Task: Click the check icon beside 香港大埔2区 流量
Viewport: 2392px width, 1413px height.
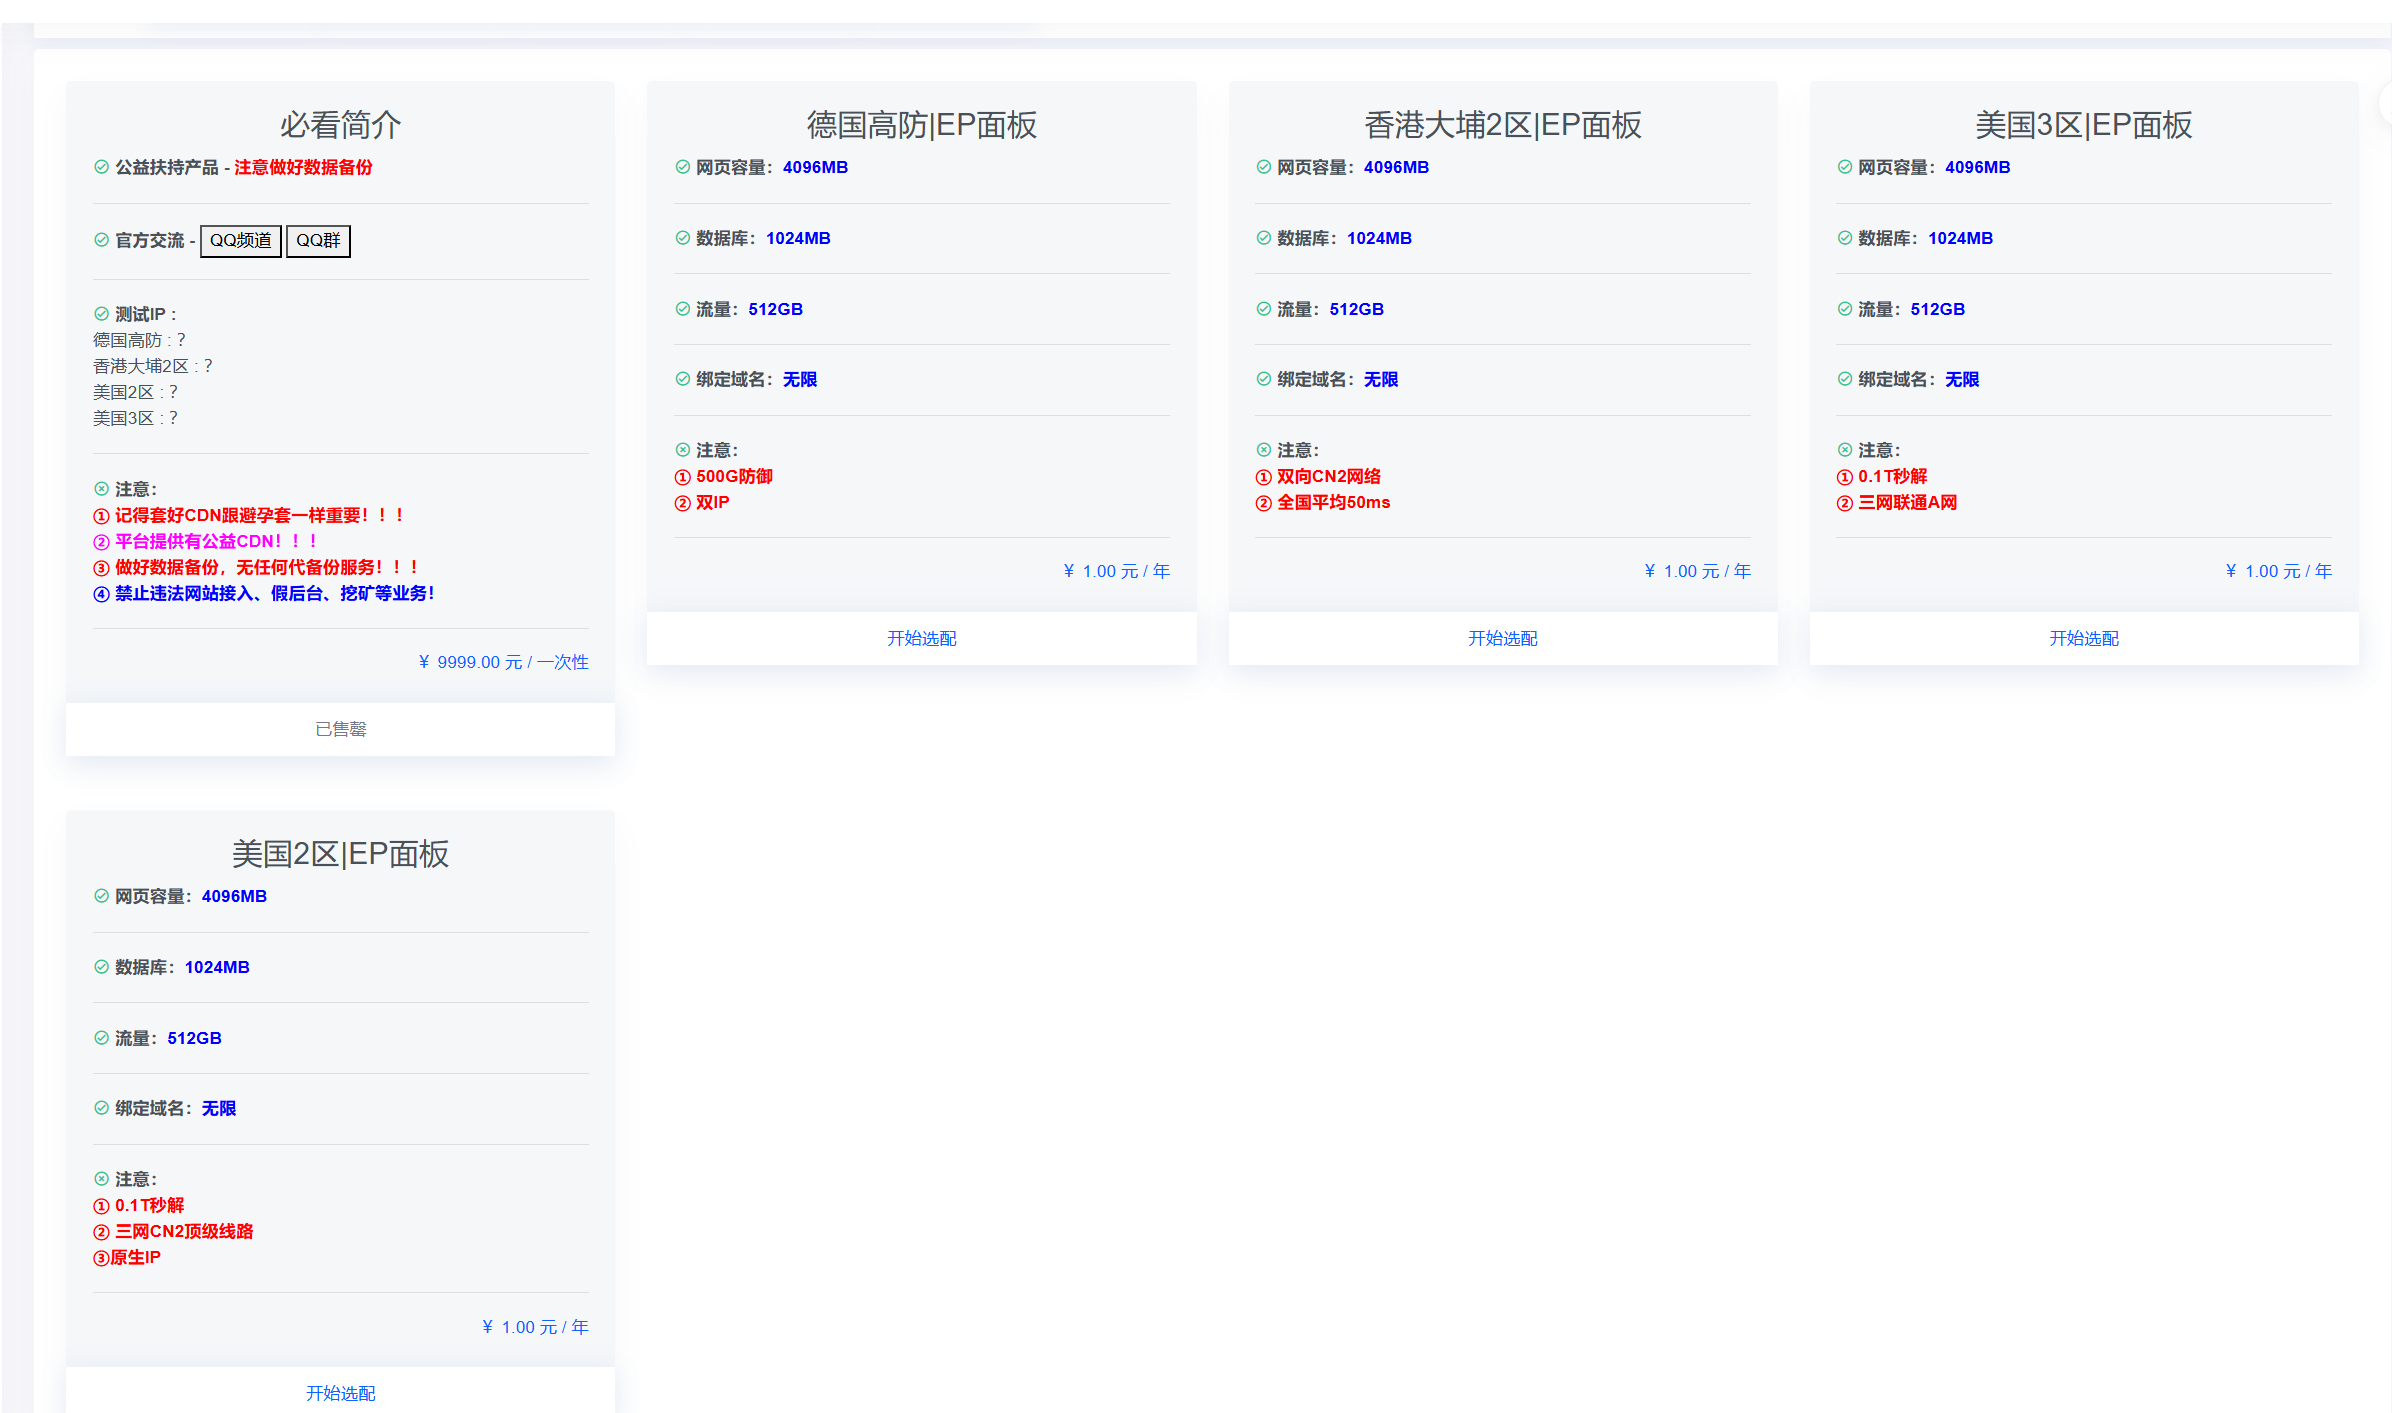Action: pos(1263,309)
